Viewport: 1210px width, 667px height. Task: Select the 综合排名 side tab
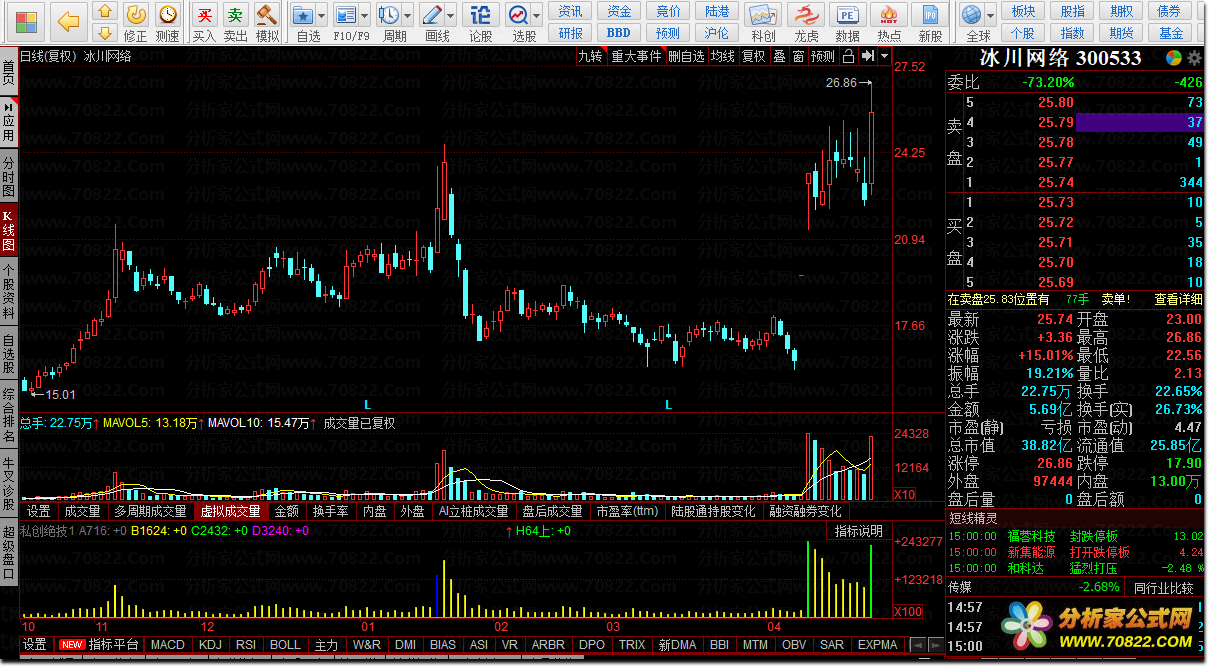point(9,412)
